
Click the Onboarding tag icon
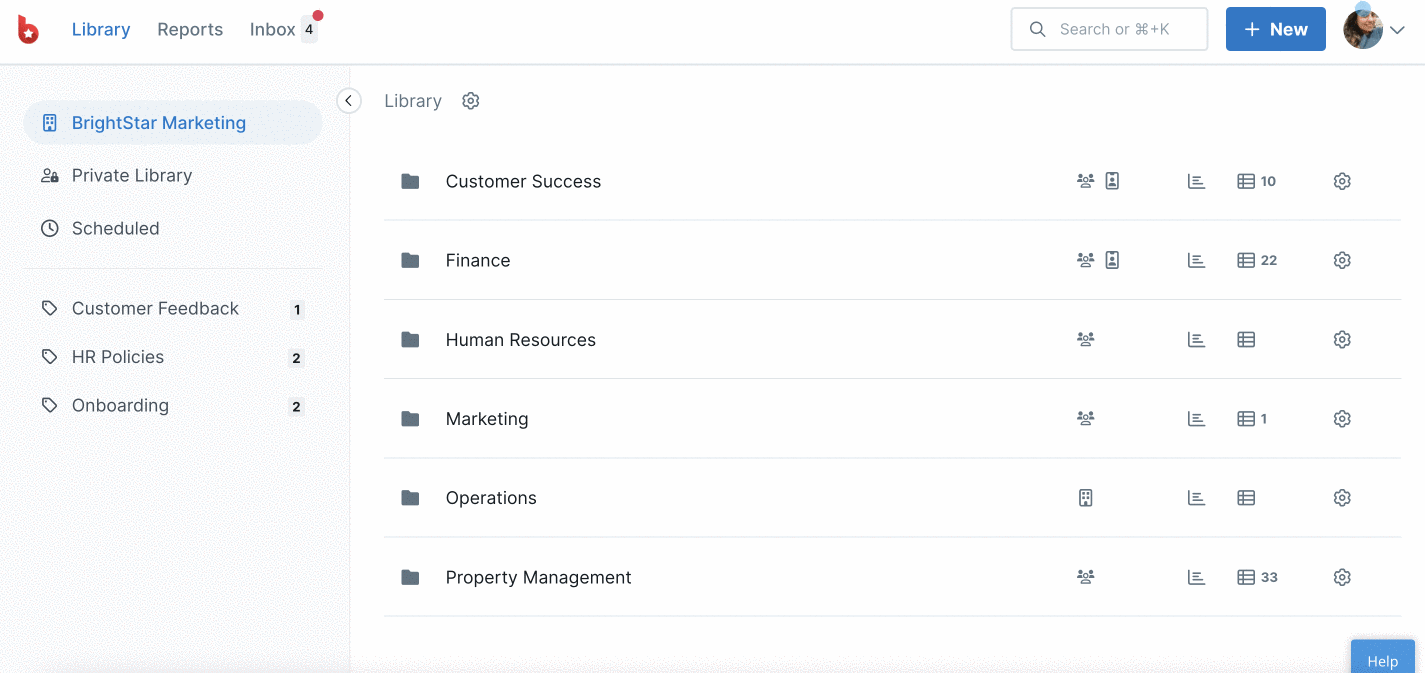point(49,406)
